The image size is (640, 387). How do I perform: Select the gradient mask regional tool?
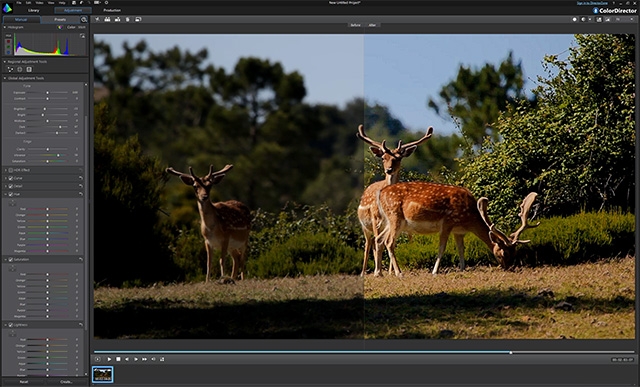[29, 69]
